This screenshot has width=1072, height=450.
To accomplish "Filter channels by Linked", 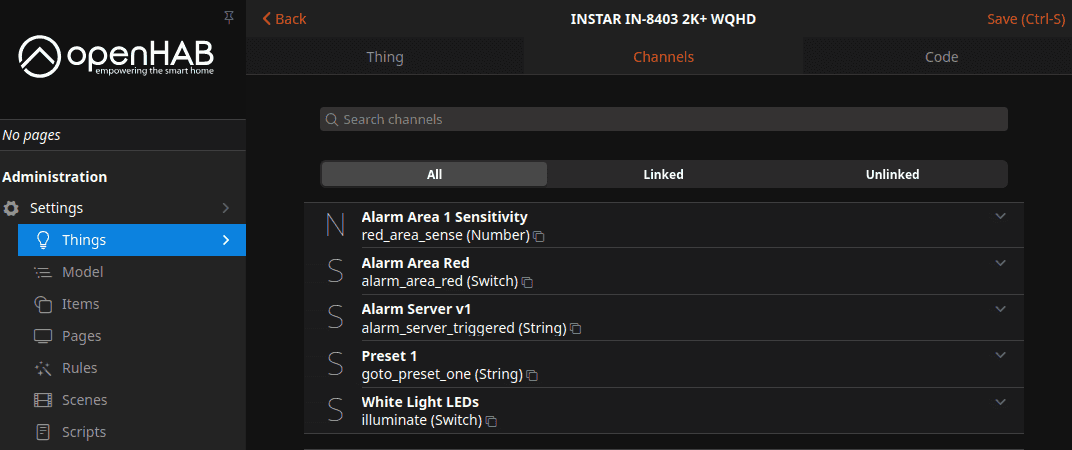I will point(663,174).
